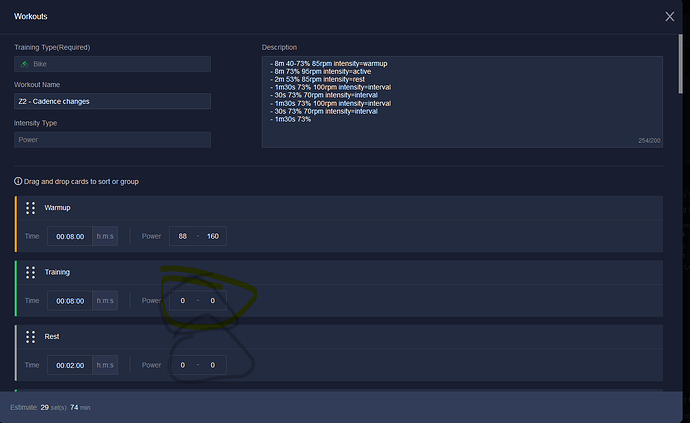Edit Warmup low power value 88

click(x=183, y=236)
